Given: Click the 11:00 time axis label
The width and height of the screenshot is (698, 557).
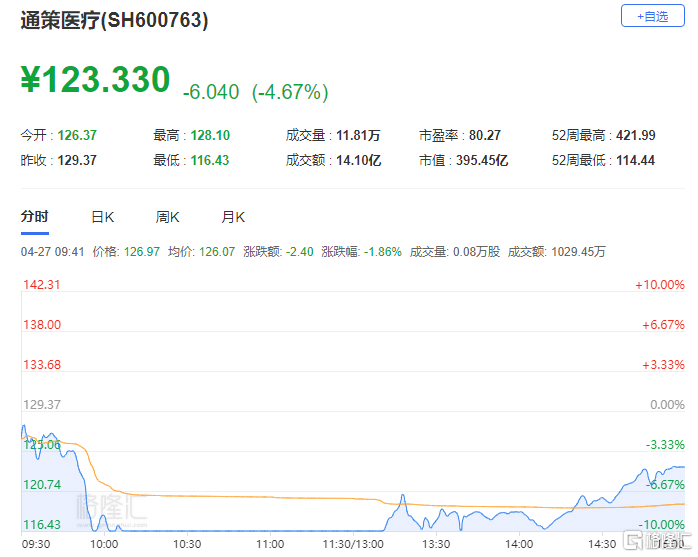Looking at the screenshot, I should pyautogui.click(x=270, y=544).
